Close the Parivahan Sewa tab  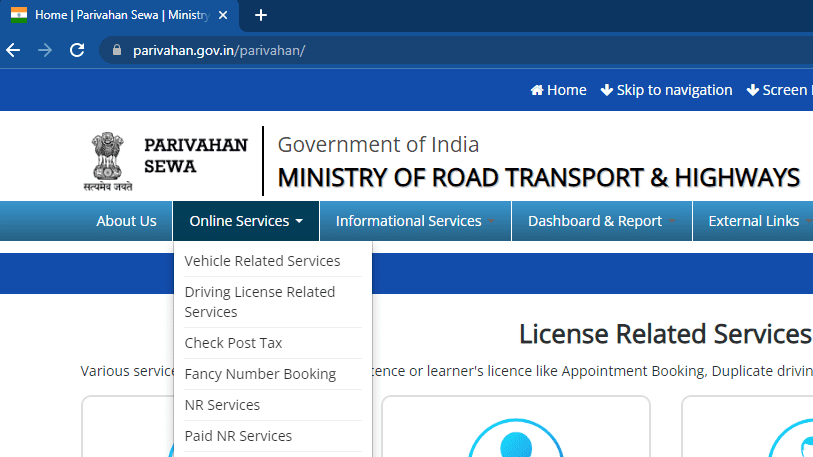coord(223,16)
